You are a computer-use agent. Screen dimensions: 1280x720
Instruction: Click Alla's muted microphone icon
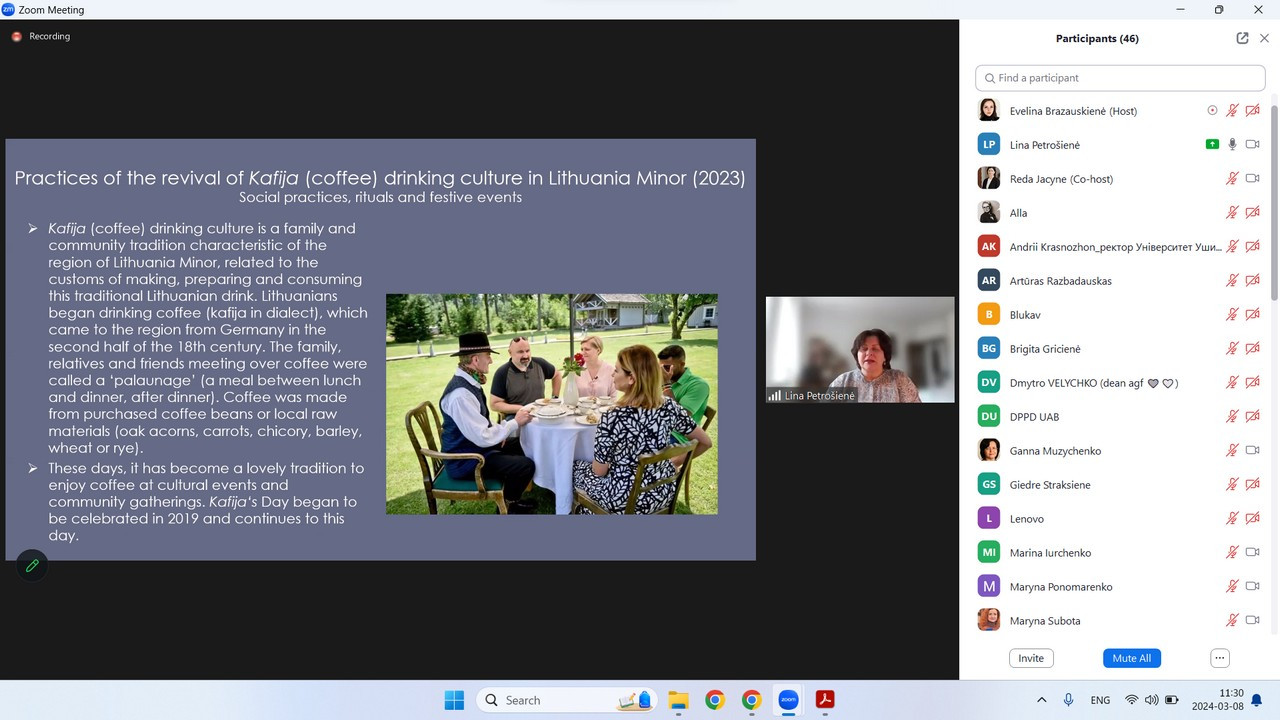pos(1233,213)
